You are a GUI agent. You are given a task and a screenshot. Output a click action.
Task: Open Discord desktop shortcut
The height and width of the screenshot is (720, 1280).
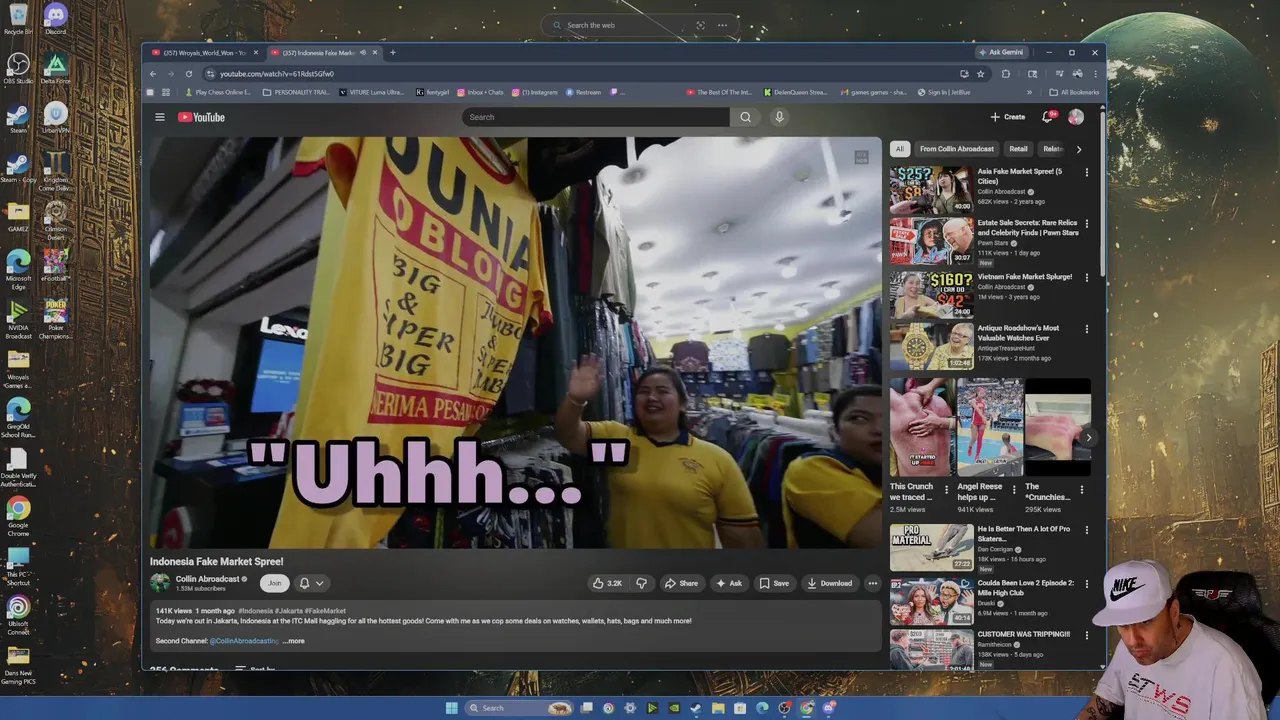pos(55,18)
